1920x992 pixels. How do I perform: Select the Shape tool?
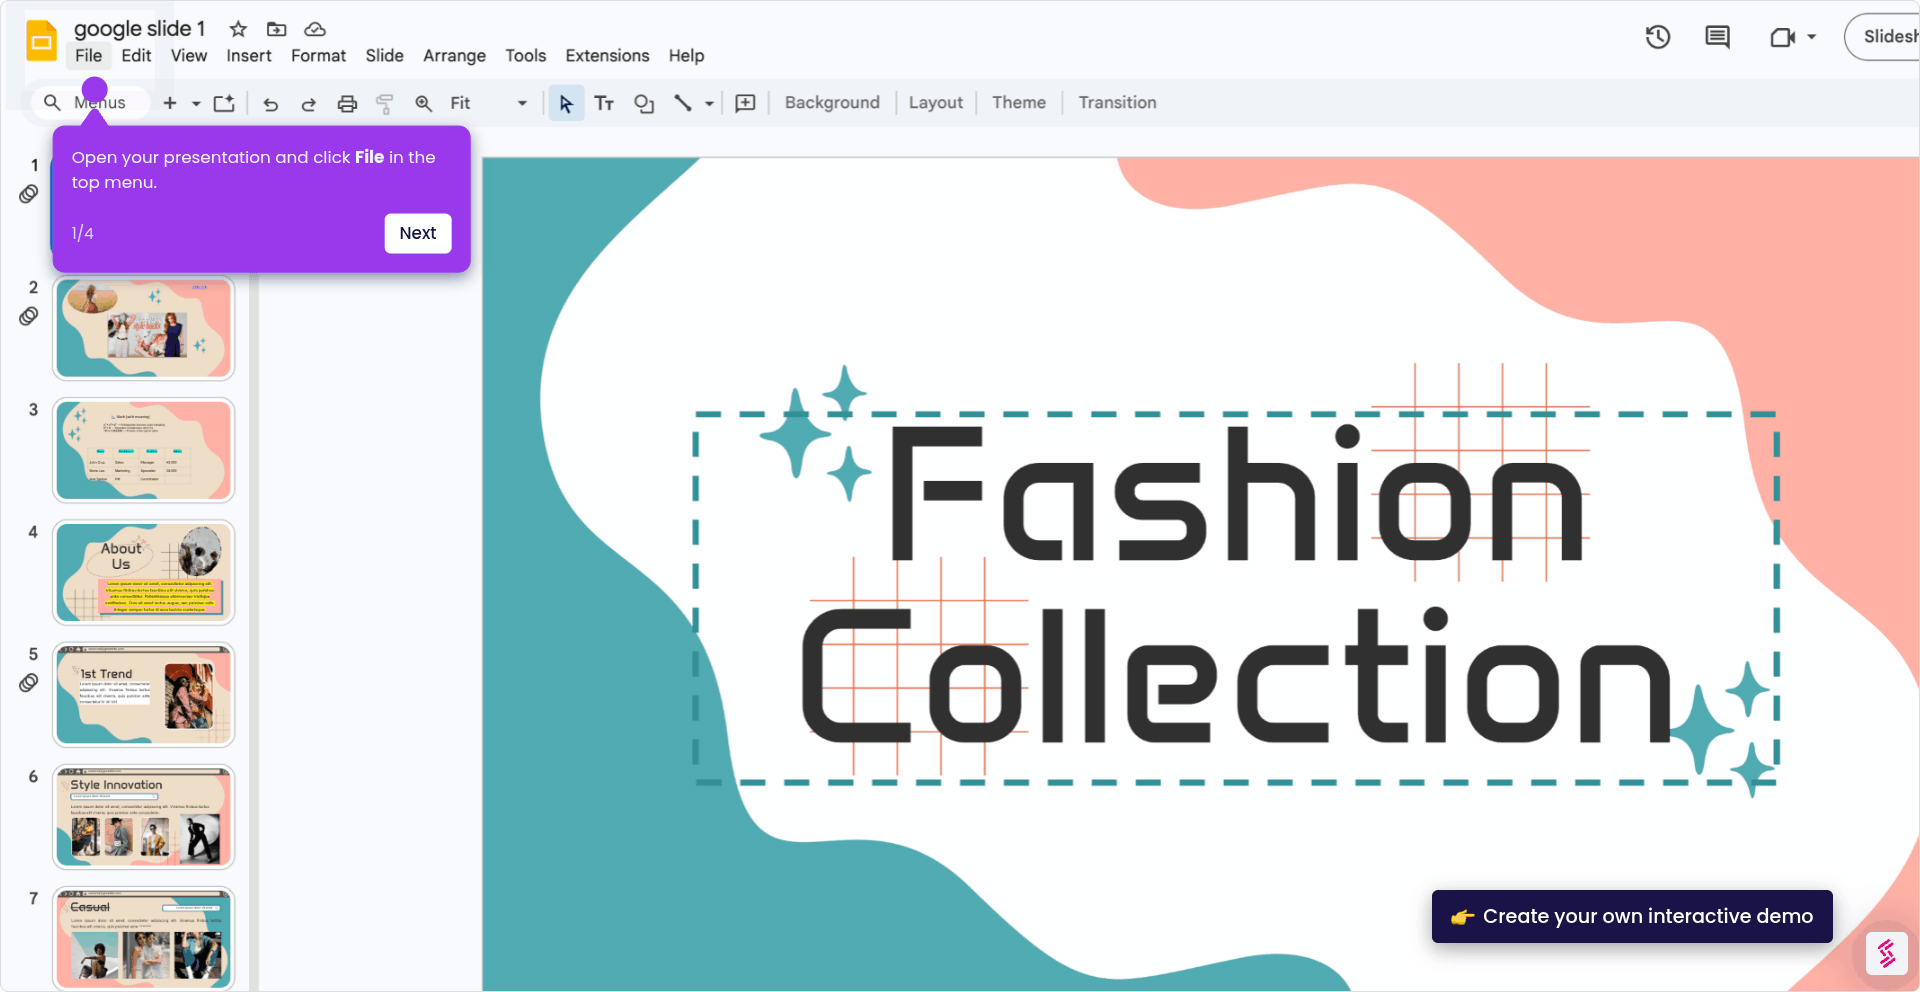click(644, 103)
